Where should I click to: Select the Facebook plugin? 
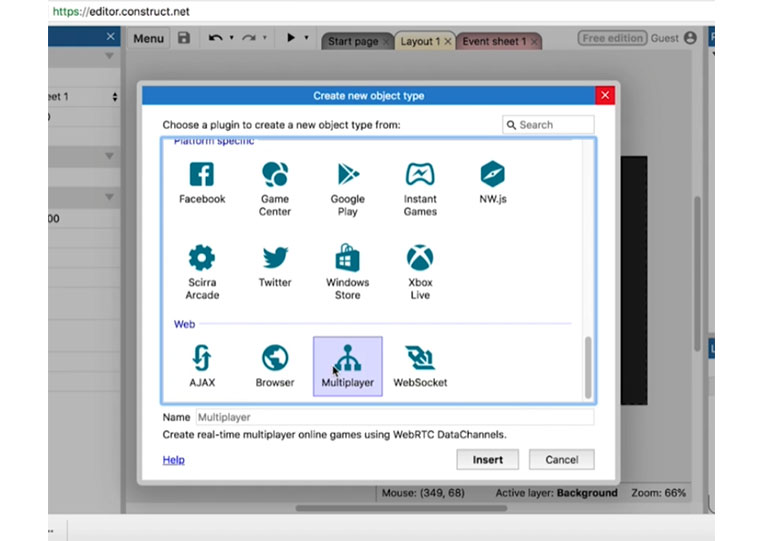(x=202, y=182)
